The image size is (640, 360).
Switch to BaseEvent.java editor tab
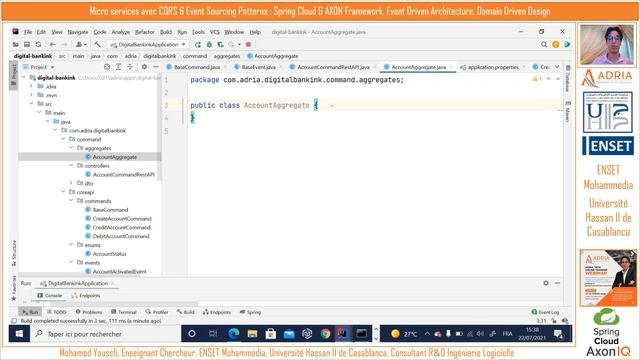[x=258, y=67]
